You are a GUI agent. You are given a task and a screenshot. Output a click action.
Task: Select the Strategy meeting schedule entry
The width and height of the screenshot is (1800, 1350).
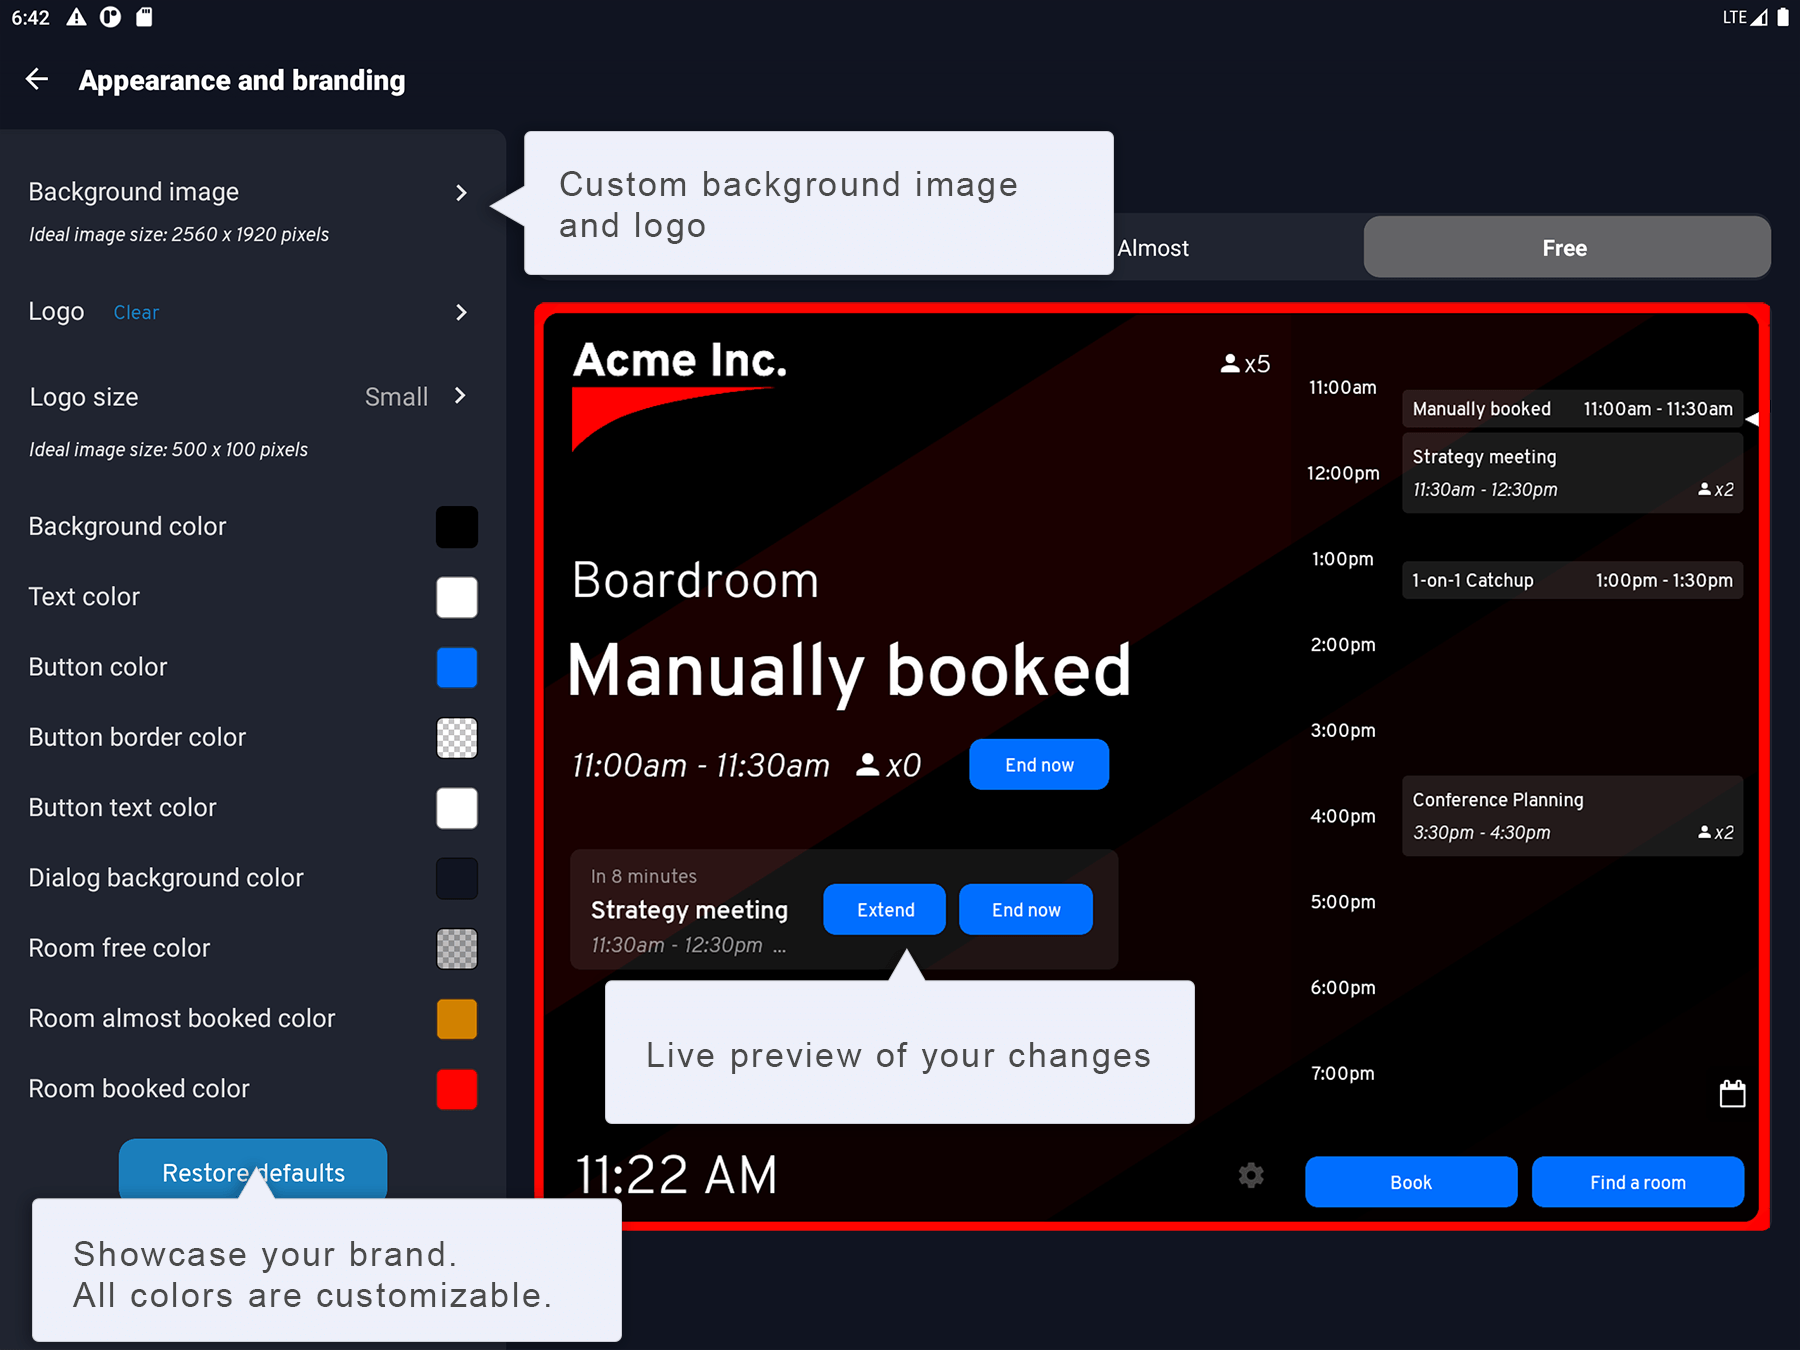(x=1572, y=473)
